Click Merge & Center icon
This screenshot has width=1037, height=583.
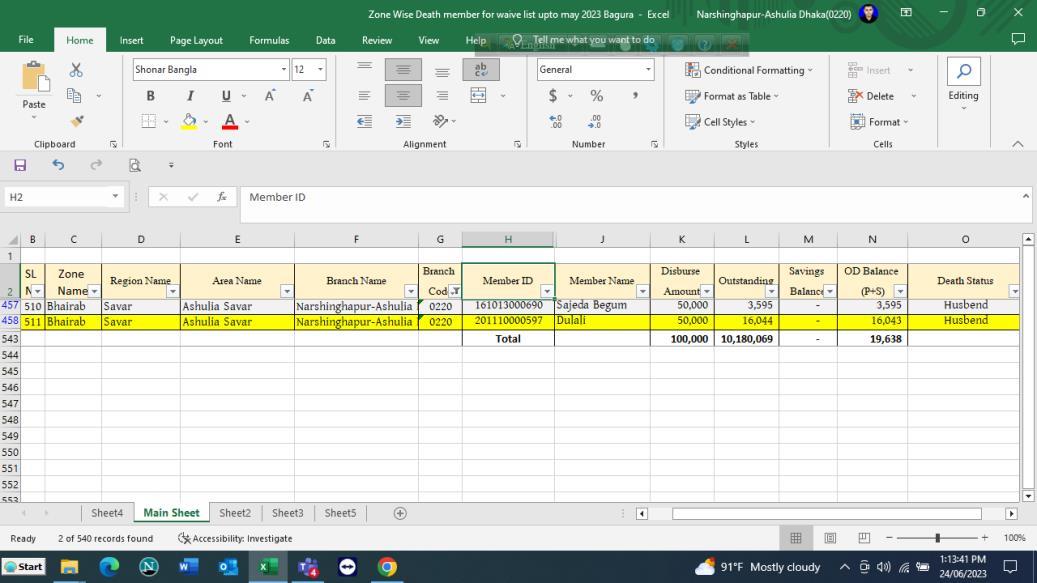tap(478, 96)
